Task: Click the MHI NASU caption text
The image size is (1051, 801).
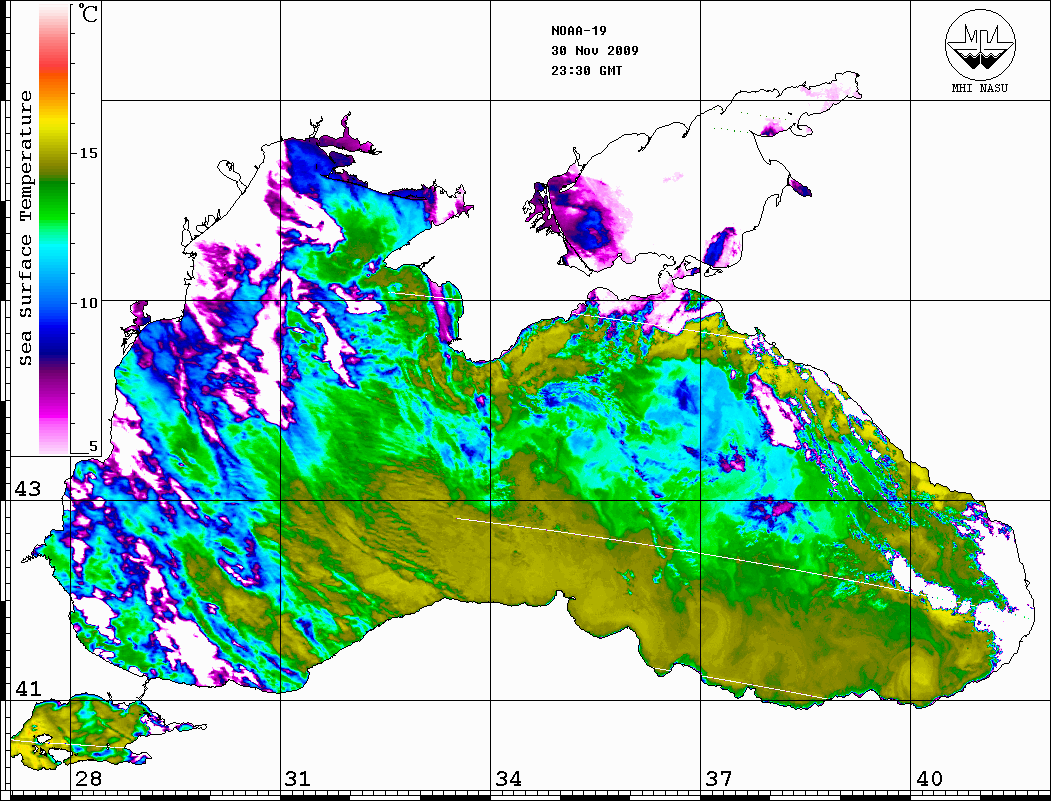Action: tap(980, 88)
